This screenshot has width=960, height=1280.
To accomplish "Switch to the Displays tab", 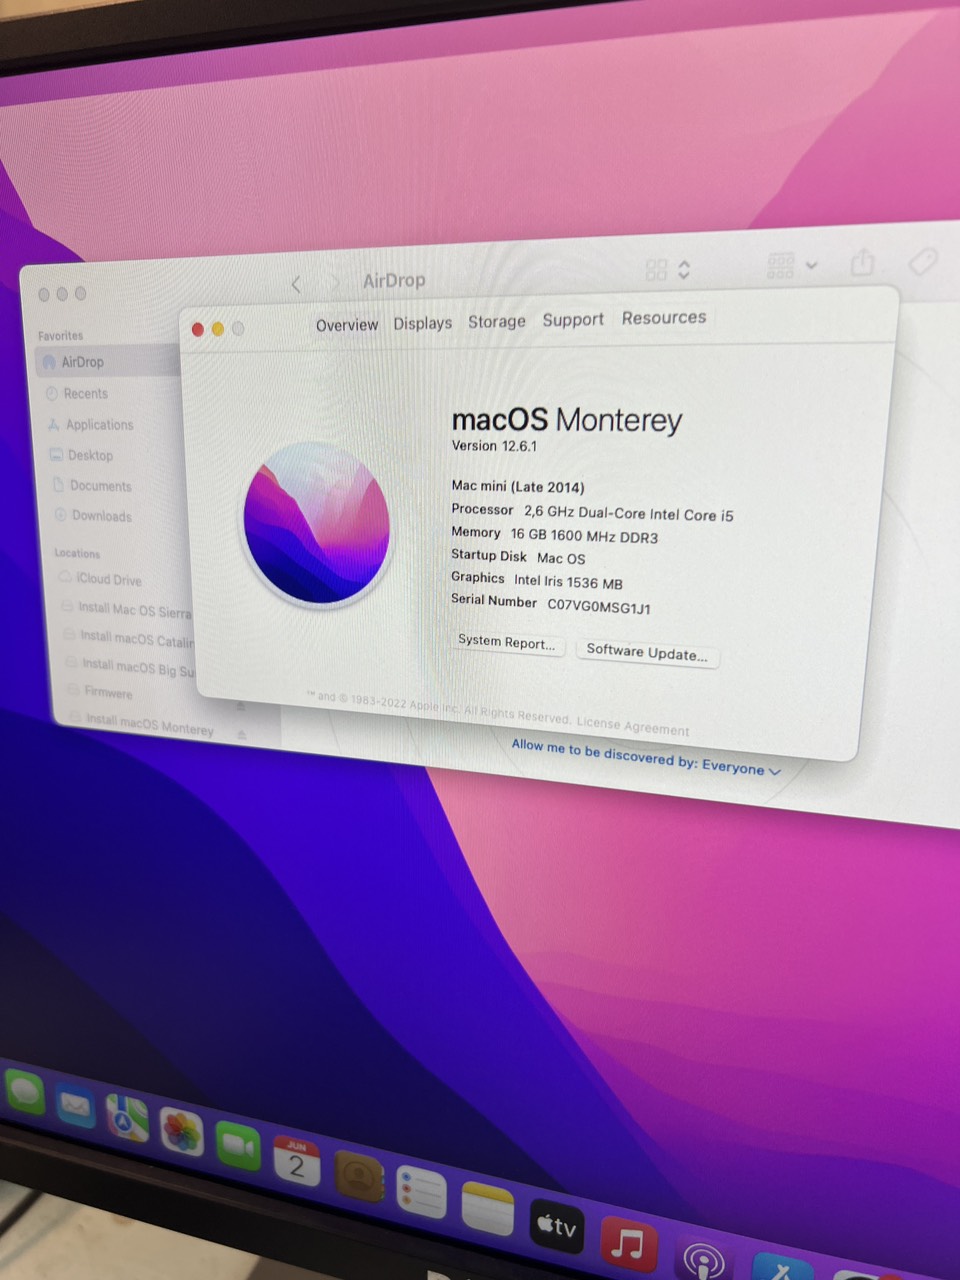I will 422,323.
